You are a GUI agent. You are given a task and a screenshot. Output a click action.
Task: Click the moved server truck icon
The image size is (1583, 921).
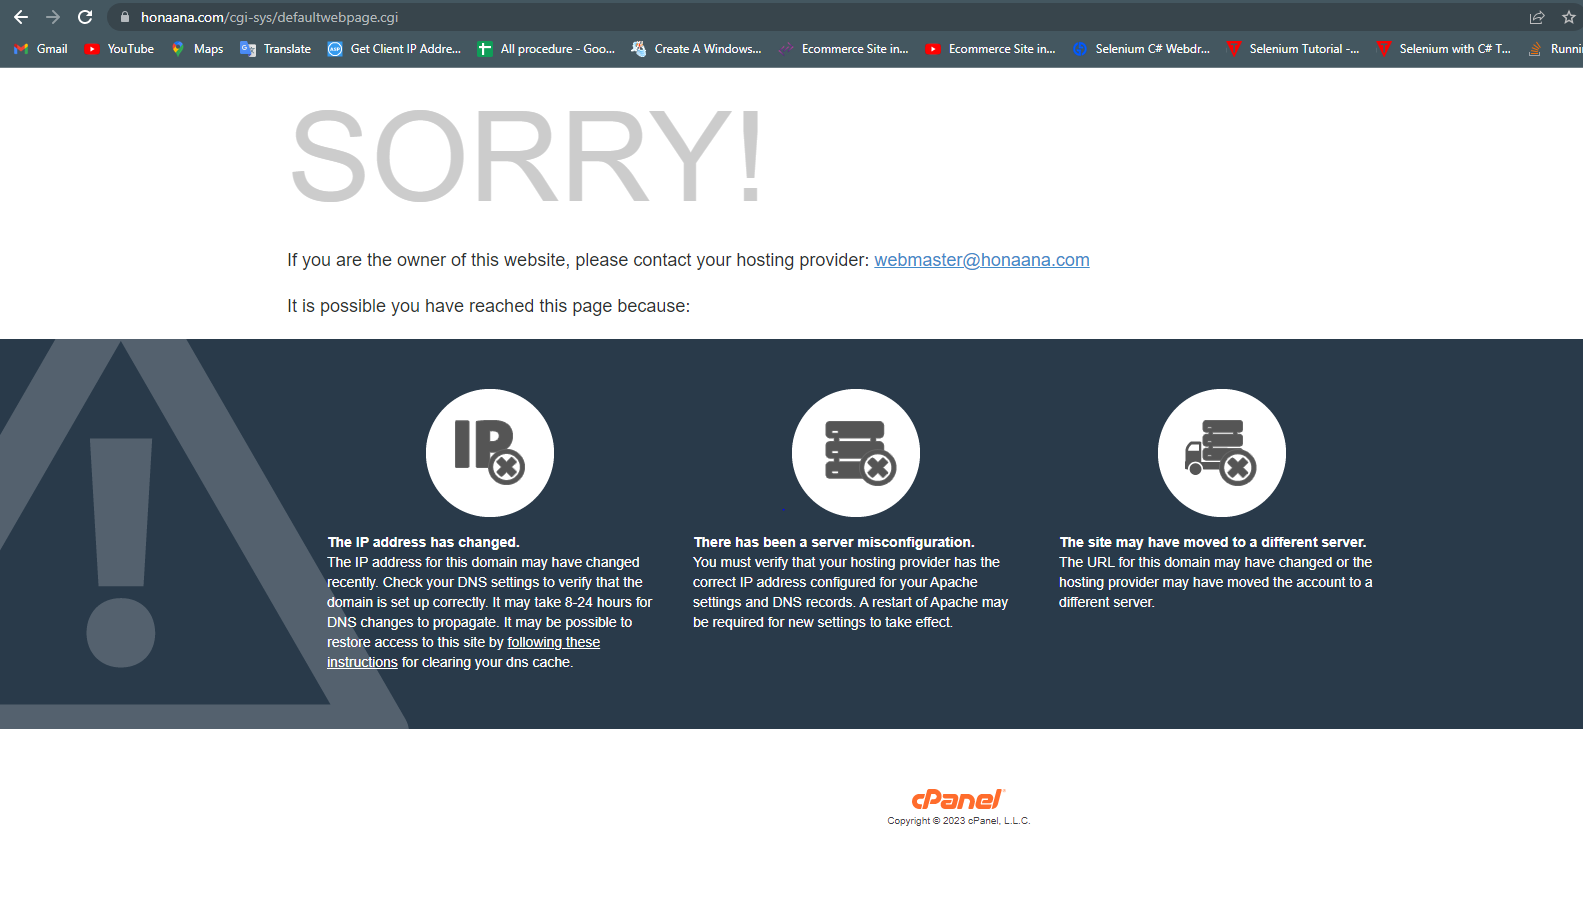tap(1222, 452)
